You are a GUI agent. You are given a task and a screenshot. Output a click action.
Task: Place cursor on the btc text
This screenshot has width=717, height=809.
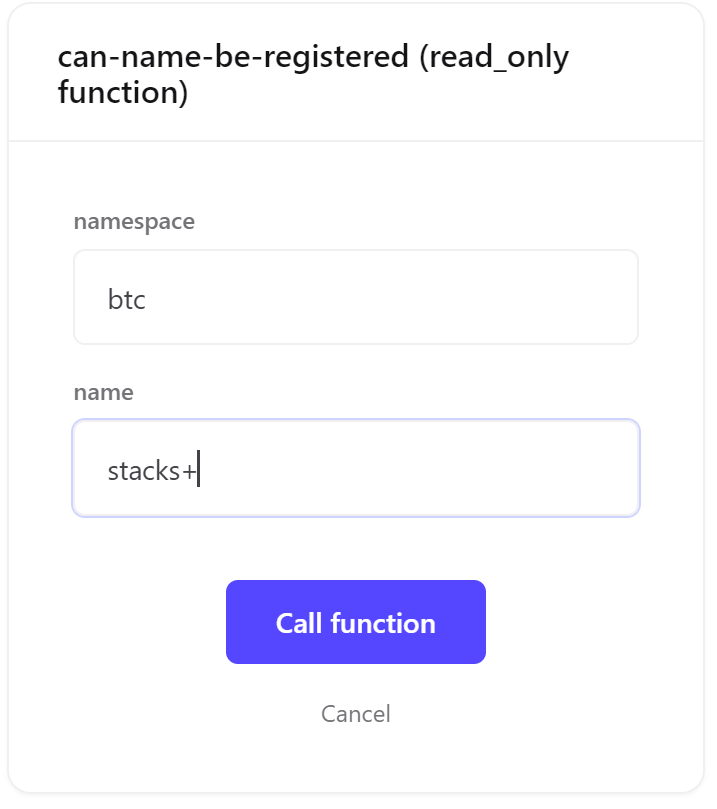click(126, 299)
